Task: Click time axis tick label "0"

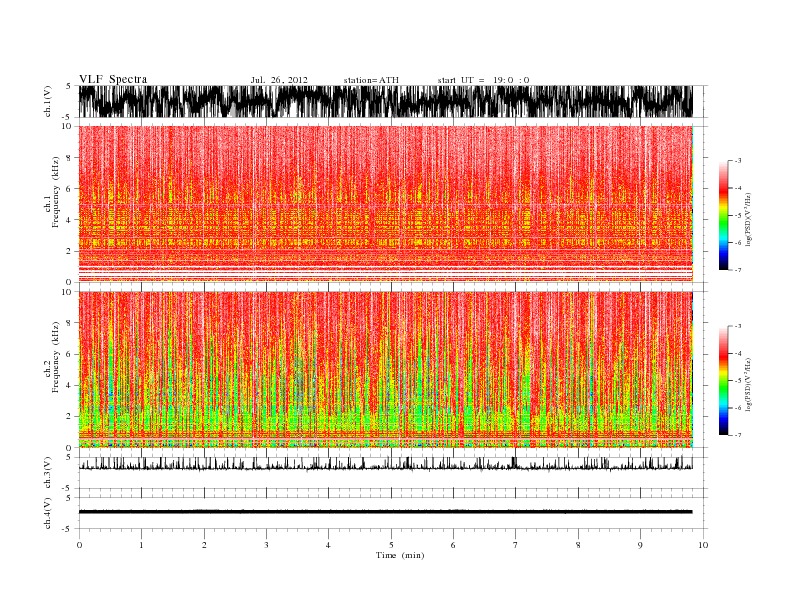Action: point(79,545)
